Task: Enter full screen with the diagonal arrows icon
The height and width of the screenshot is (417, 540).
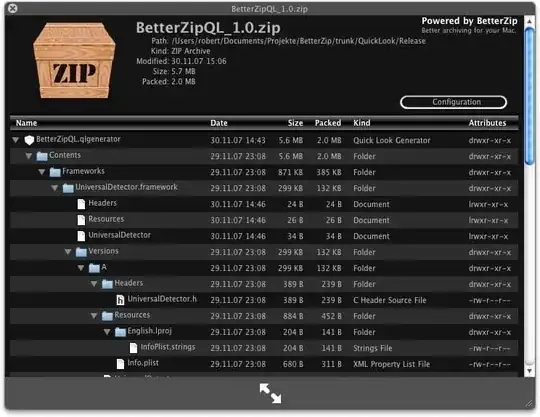Action: click(x=270, y=393)
